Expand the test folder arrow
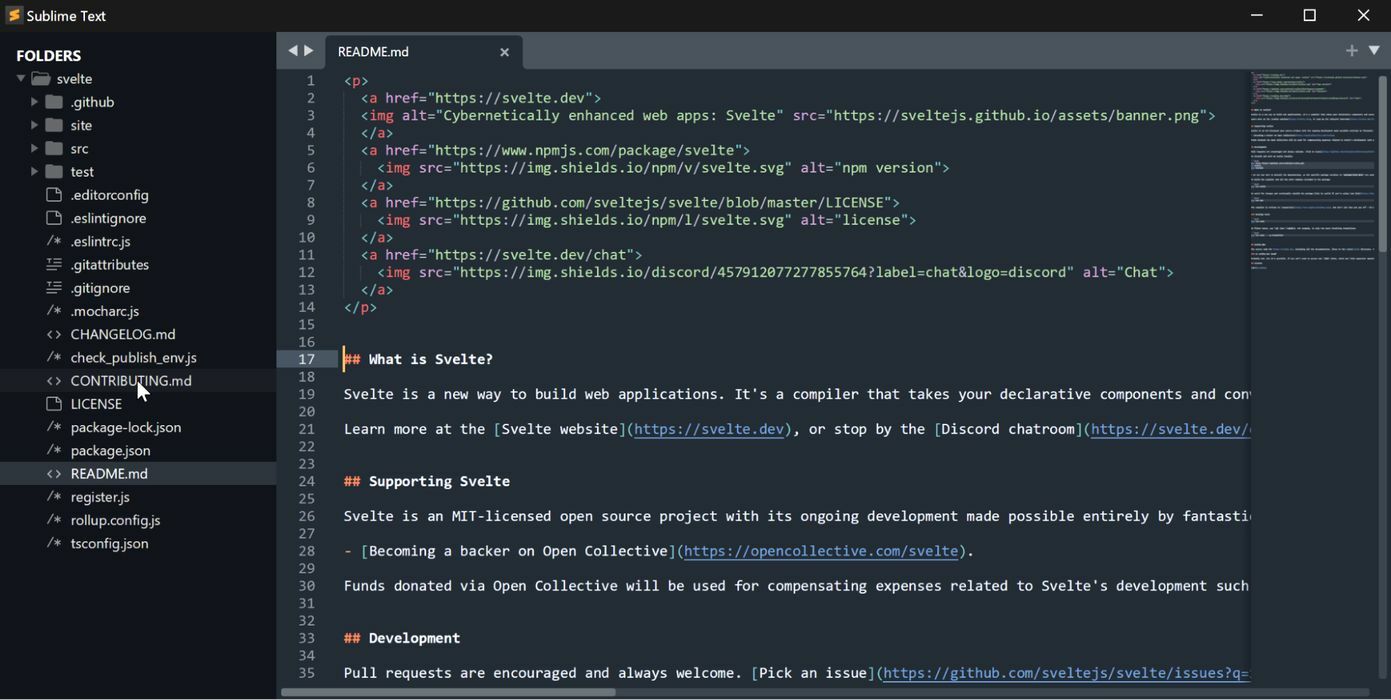 tap(34, 172)
